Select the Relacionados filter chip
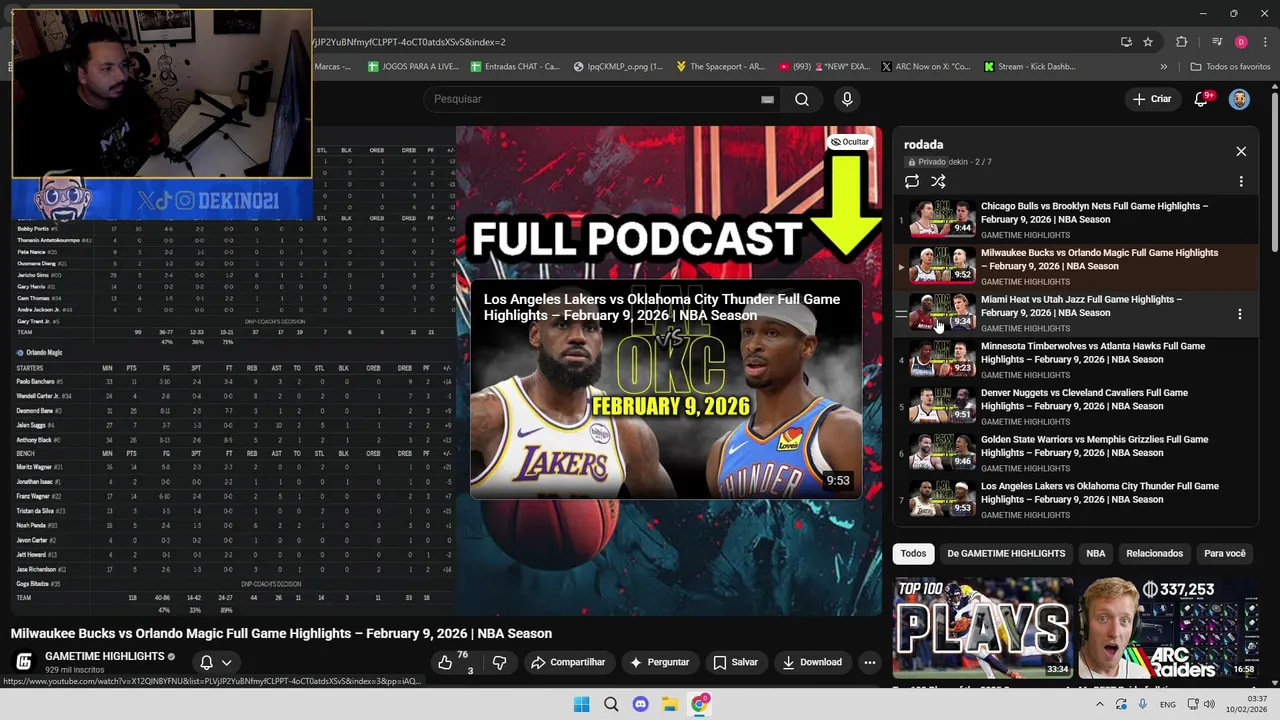The height and width of the screenshot is (720, 1280). tap(1154, 553)
